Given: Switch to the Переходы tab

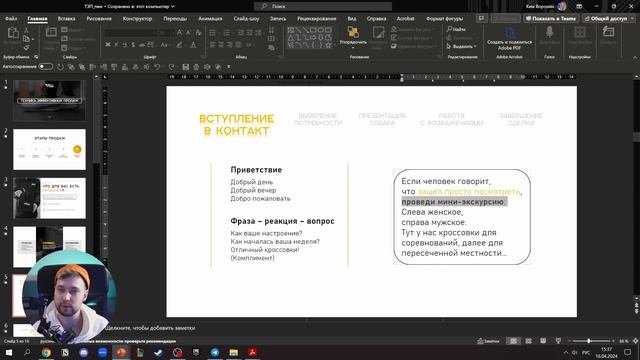Looking at the screenshot, I should coord(175,19).
